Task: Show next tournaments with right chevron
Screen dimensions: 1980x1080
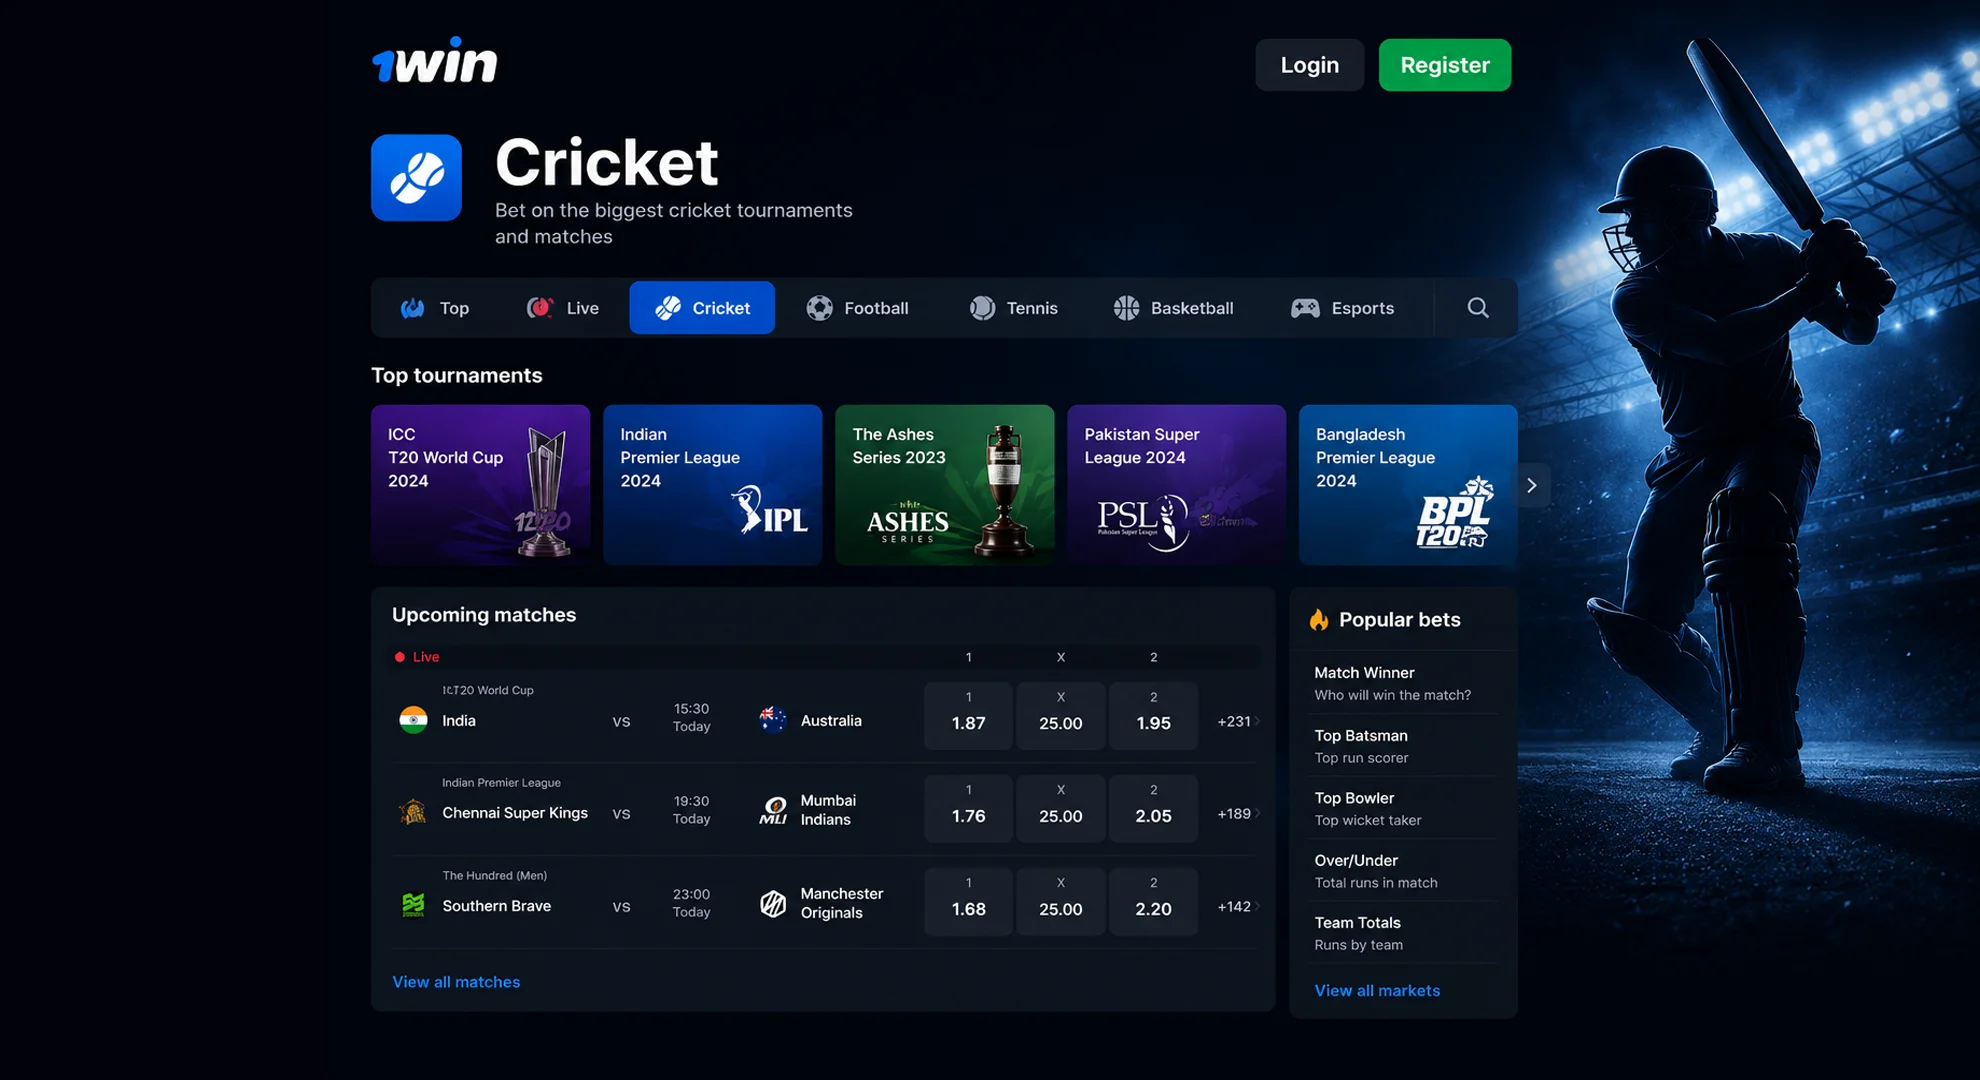Action: point(1532,485)
